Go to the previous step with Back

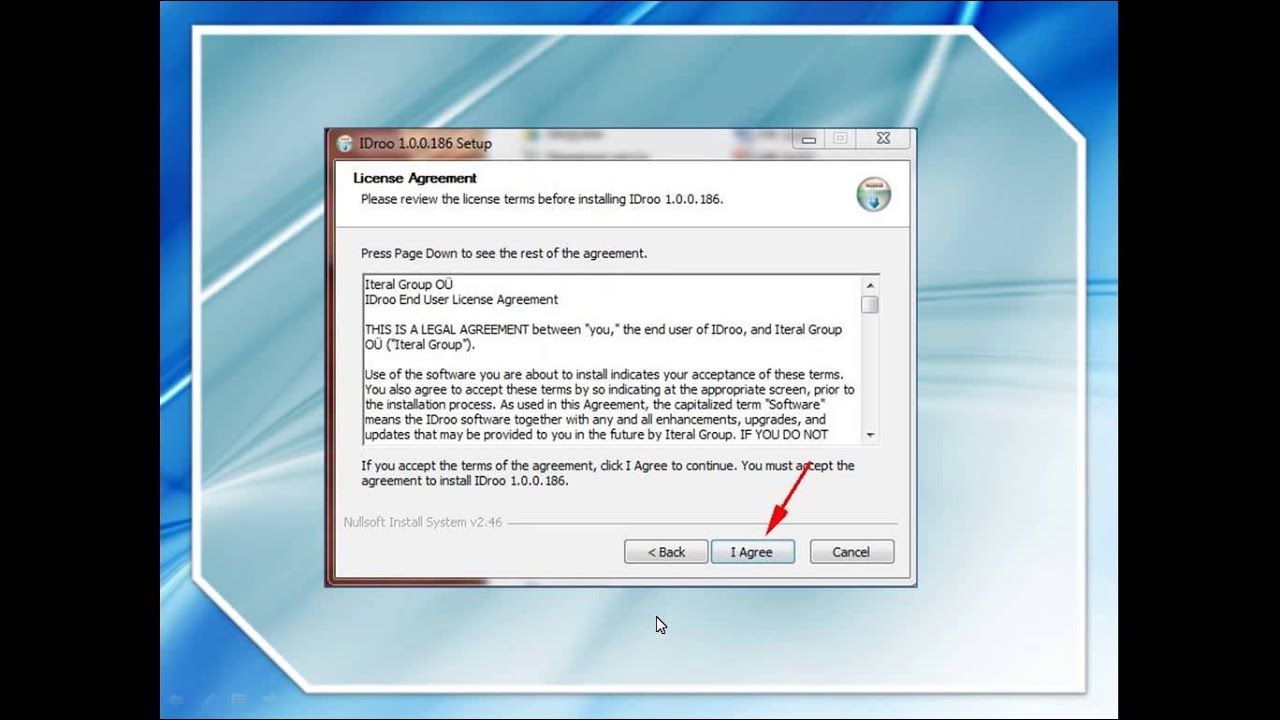pos(666,552)
